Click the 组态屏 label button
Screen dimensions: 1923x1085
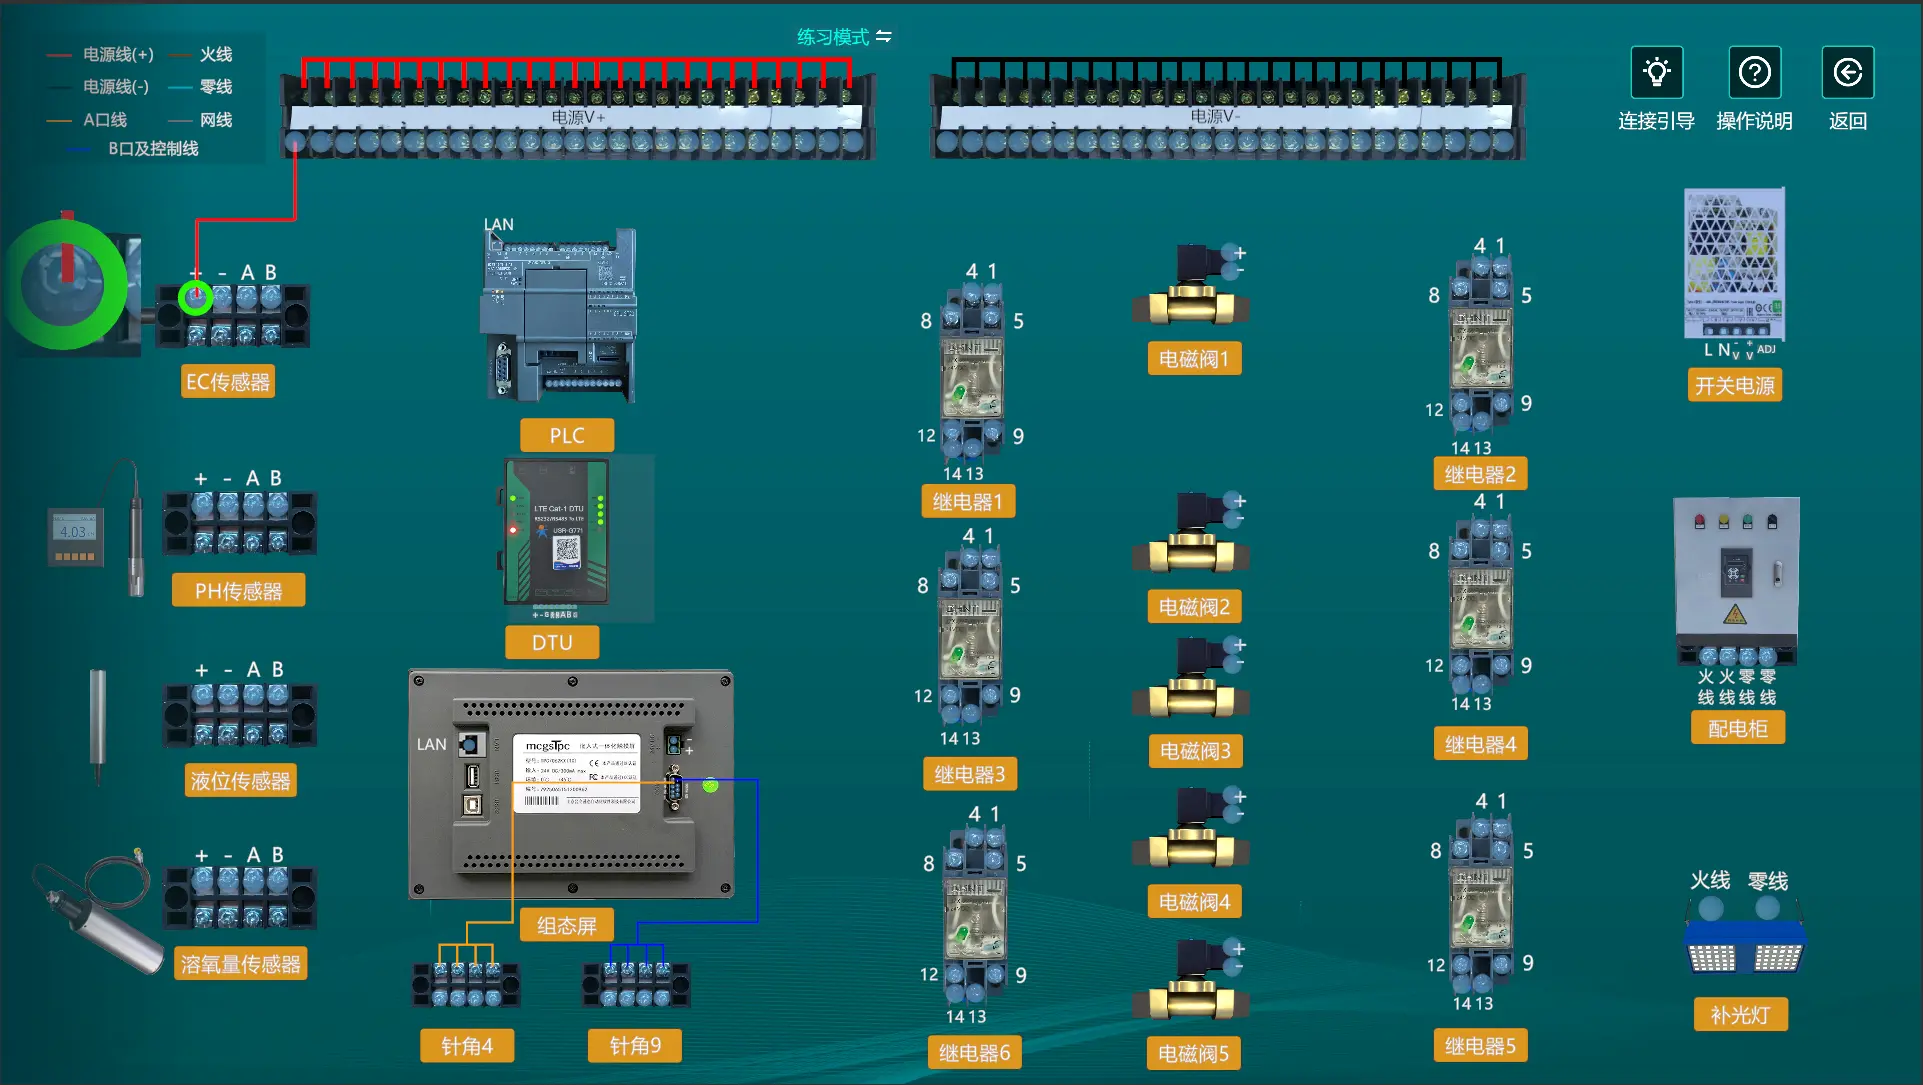click(x=566, y=926)
